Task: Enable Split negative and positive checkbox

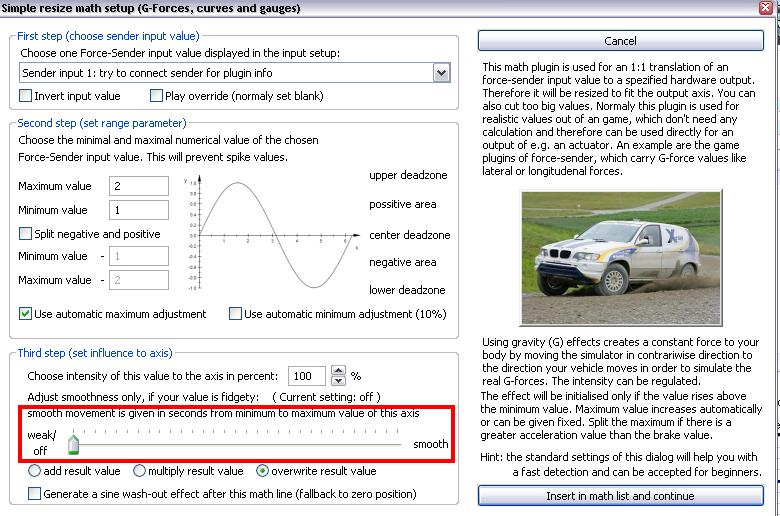Action: [x=25, y=233]
